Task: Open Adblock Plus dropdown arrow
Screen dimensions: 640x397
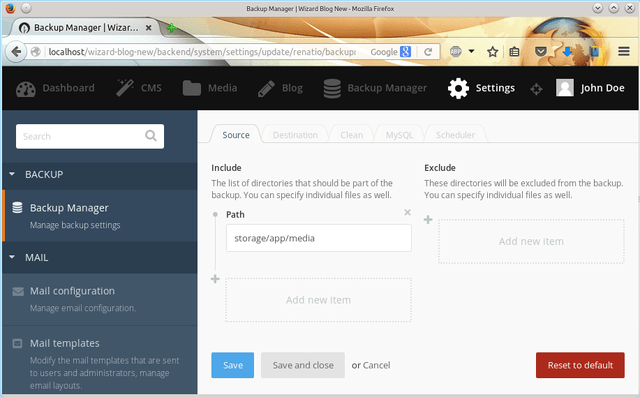Action: pyautogui.click(x=471, y=51)
